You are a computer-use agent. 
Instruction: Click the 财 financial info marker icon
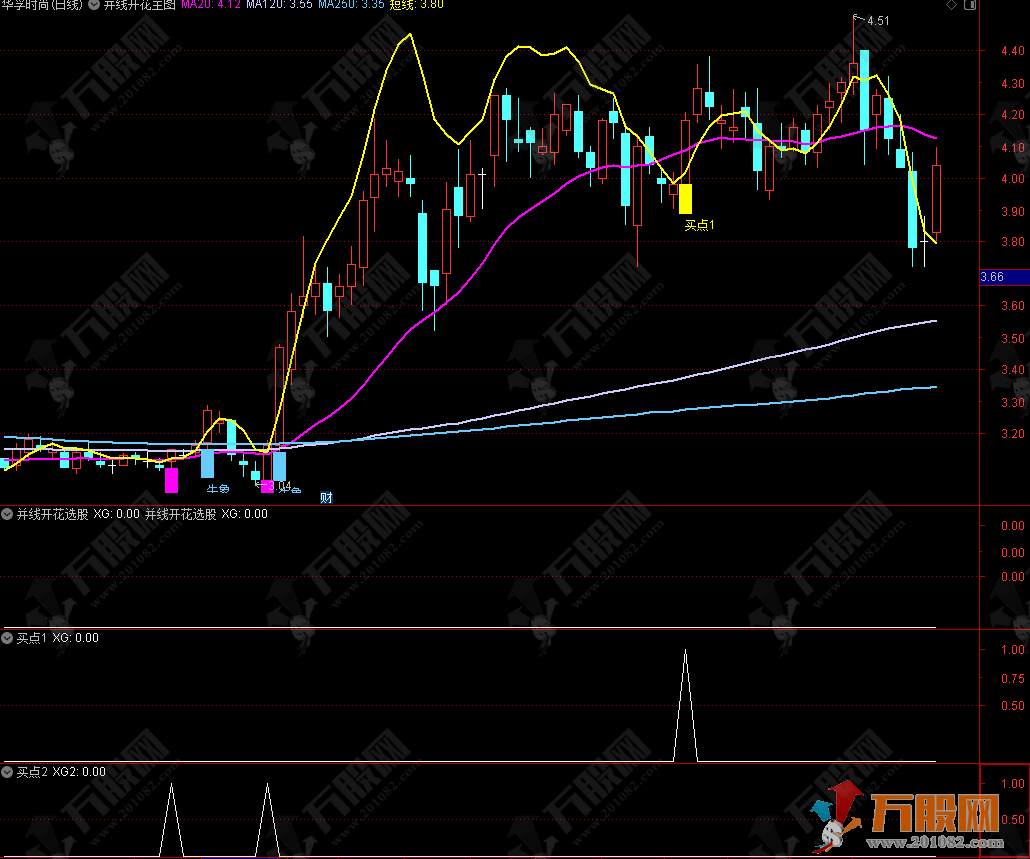(x=326, y=497)
